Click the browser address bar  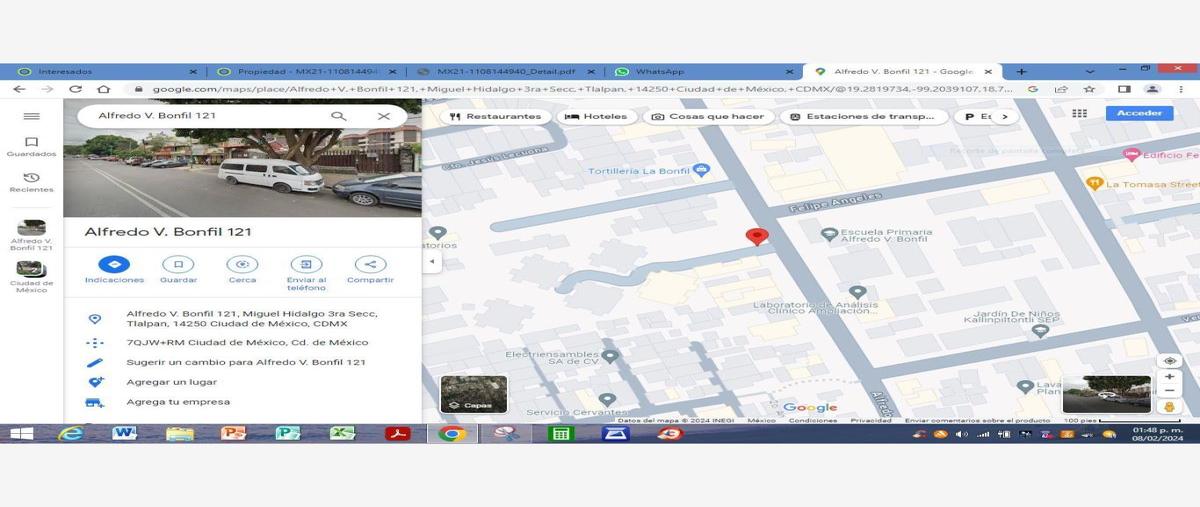click(x=580, y=89)
